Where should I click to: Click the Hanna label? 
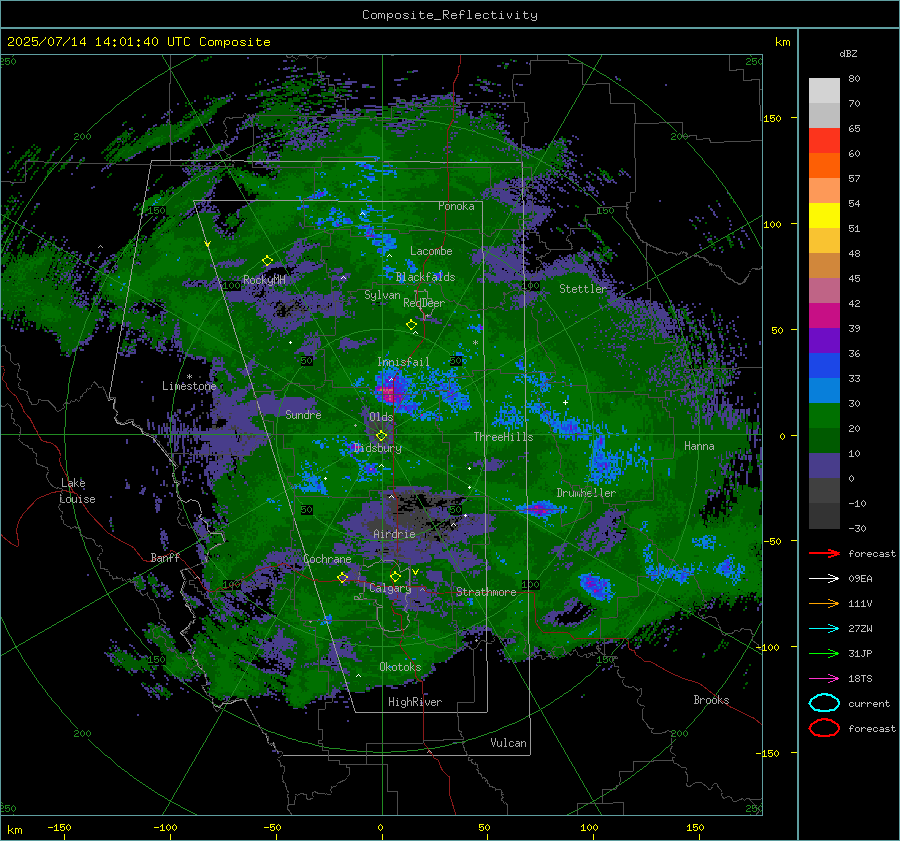[x=699, y=446]
